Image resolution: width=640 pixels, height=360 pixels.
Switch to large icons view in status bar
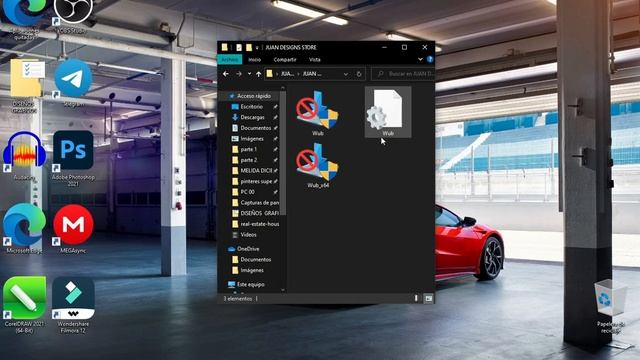coord(428,298)
